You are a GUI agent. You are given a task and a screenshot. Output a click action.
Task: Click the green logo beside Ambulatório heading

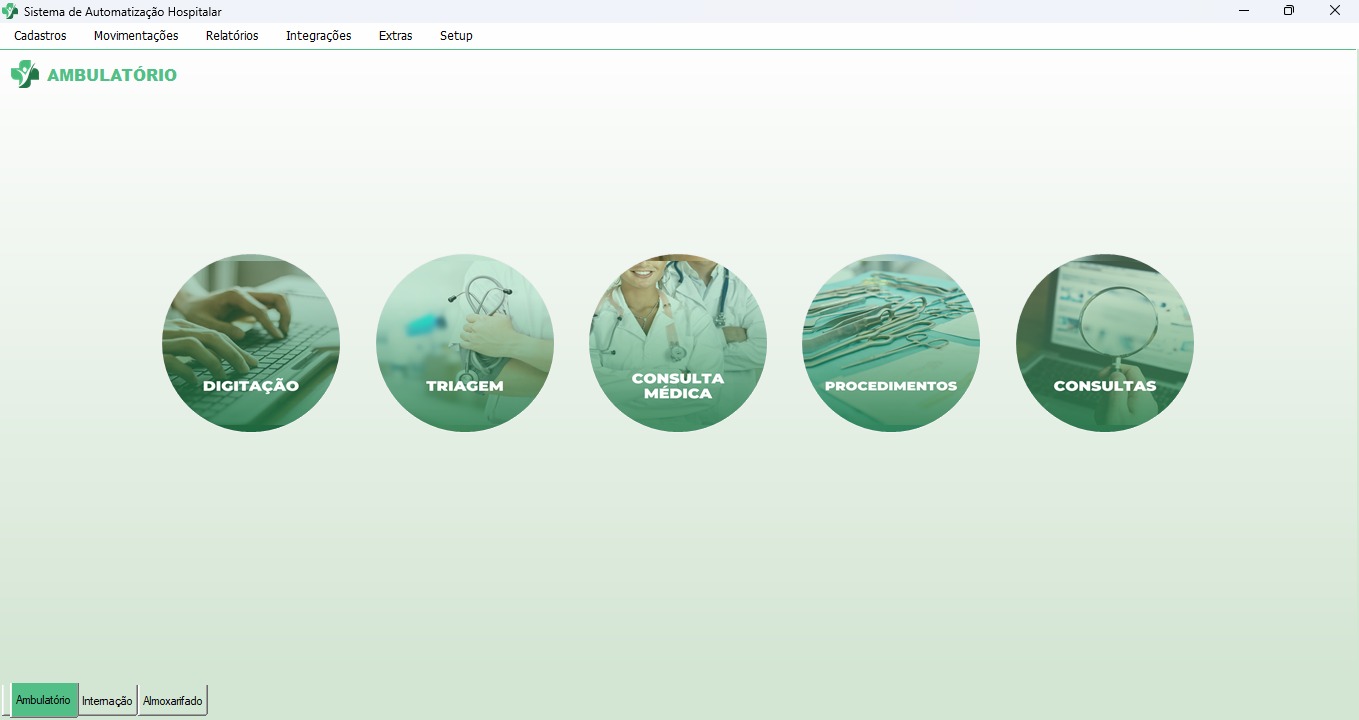click(x=25, y=75)
